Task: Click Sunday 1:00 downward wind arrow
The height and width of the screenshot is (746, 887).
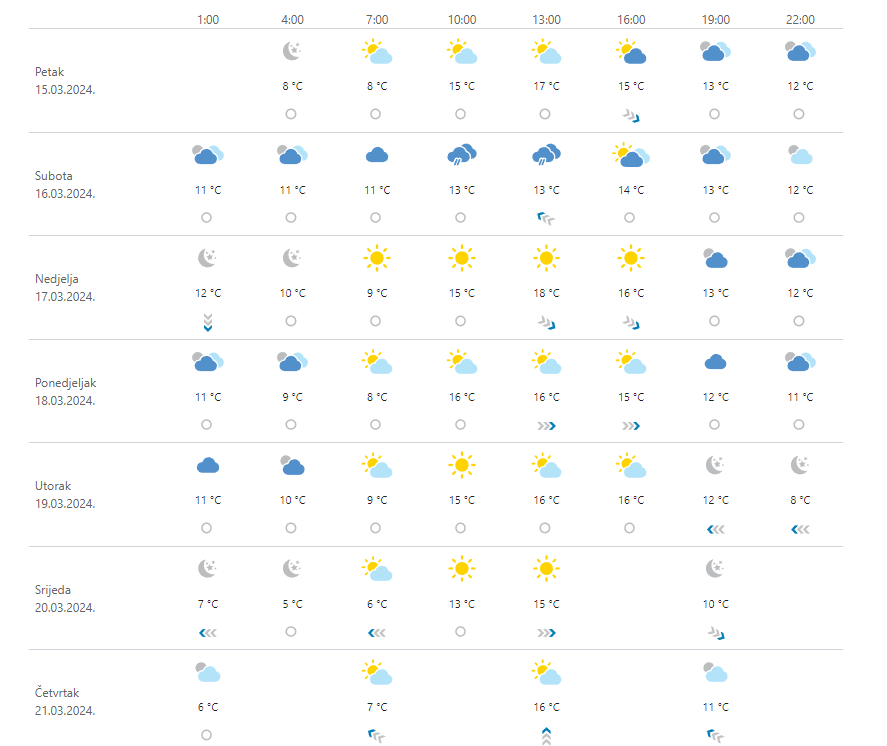Action: [207, 321]
